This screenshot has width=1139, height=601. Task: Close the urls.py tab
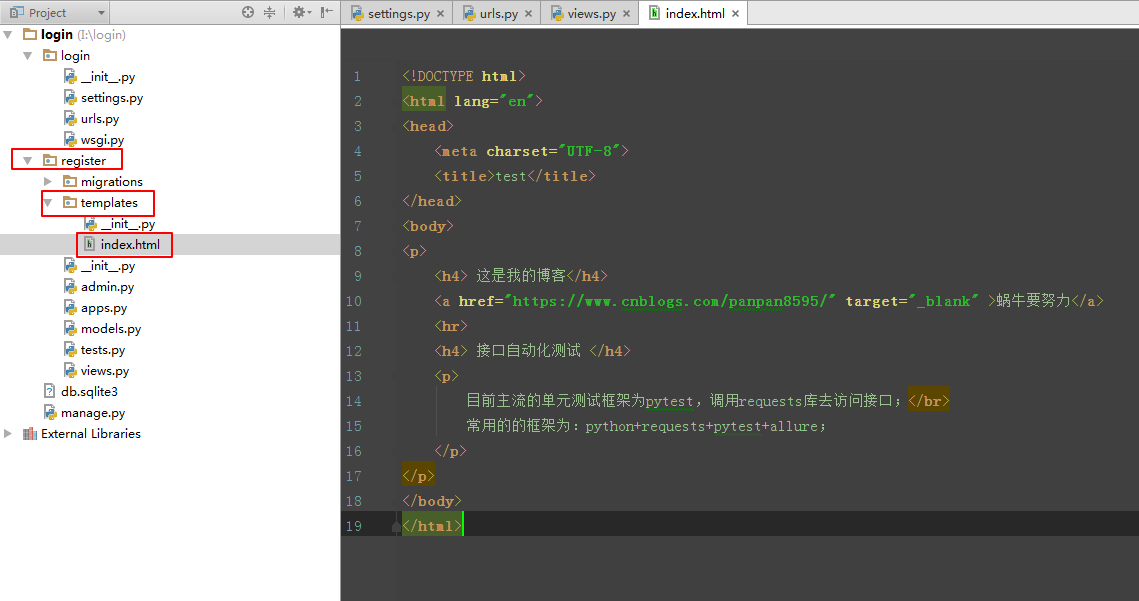(x=528, y=14)
